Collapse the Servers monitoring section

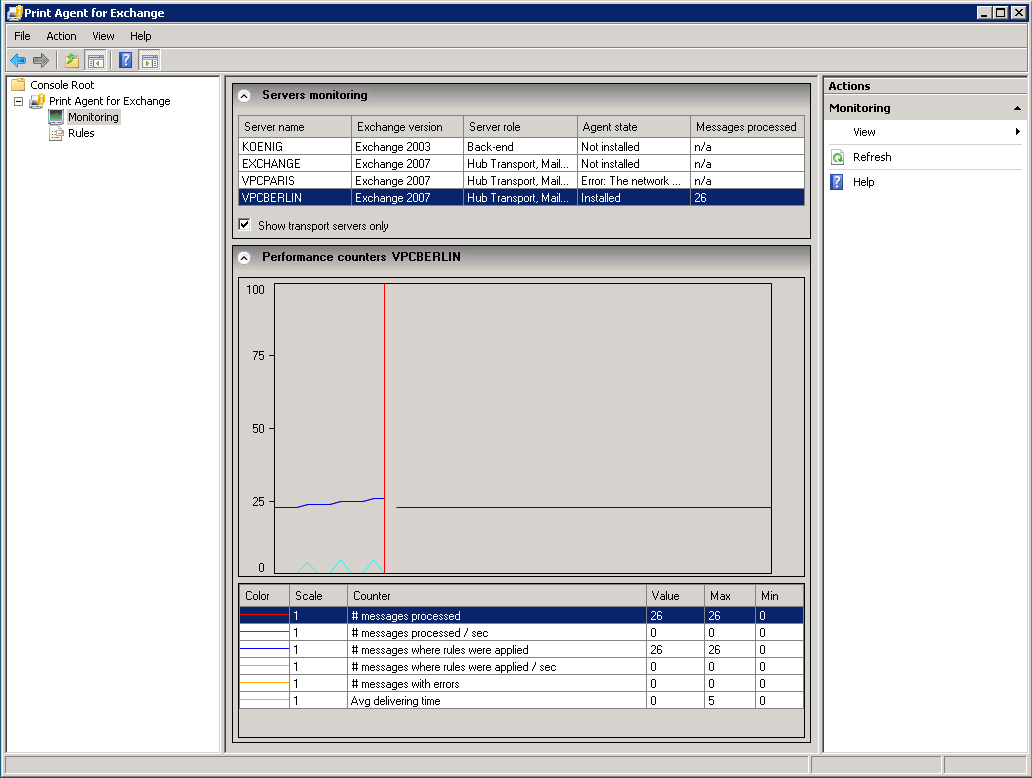244,95
